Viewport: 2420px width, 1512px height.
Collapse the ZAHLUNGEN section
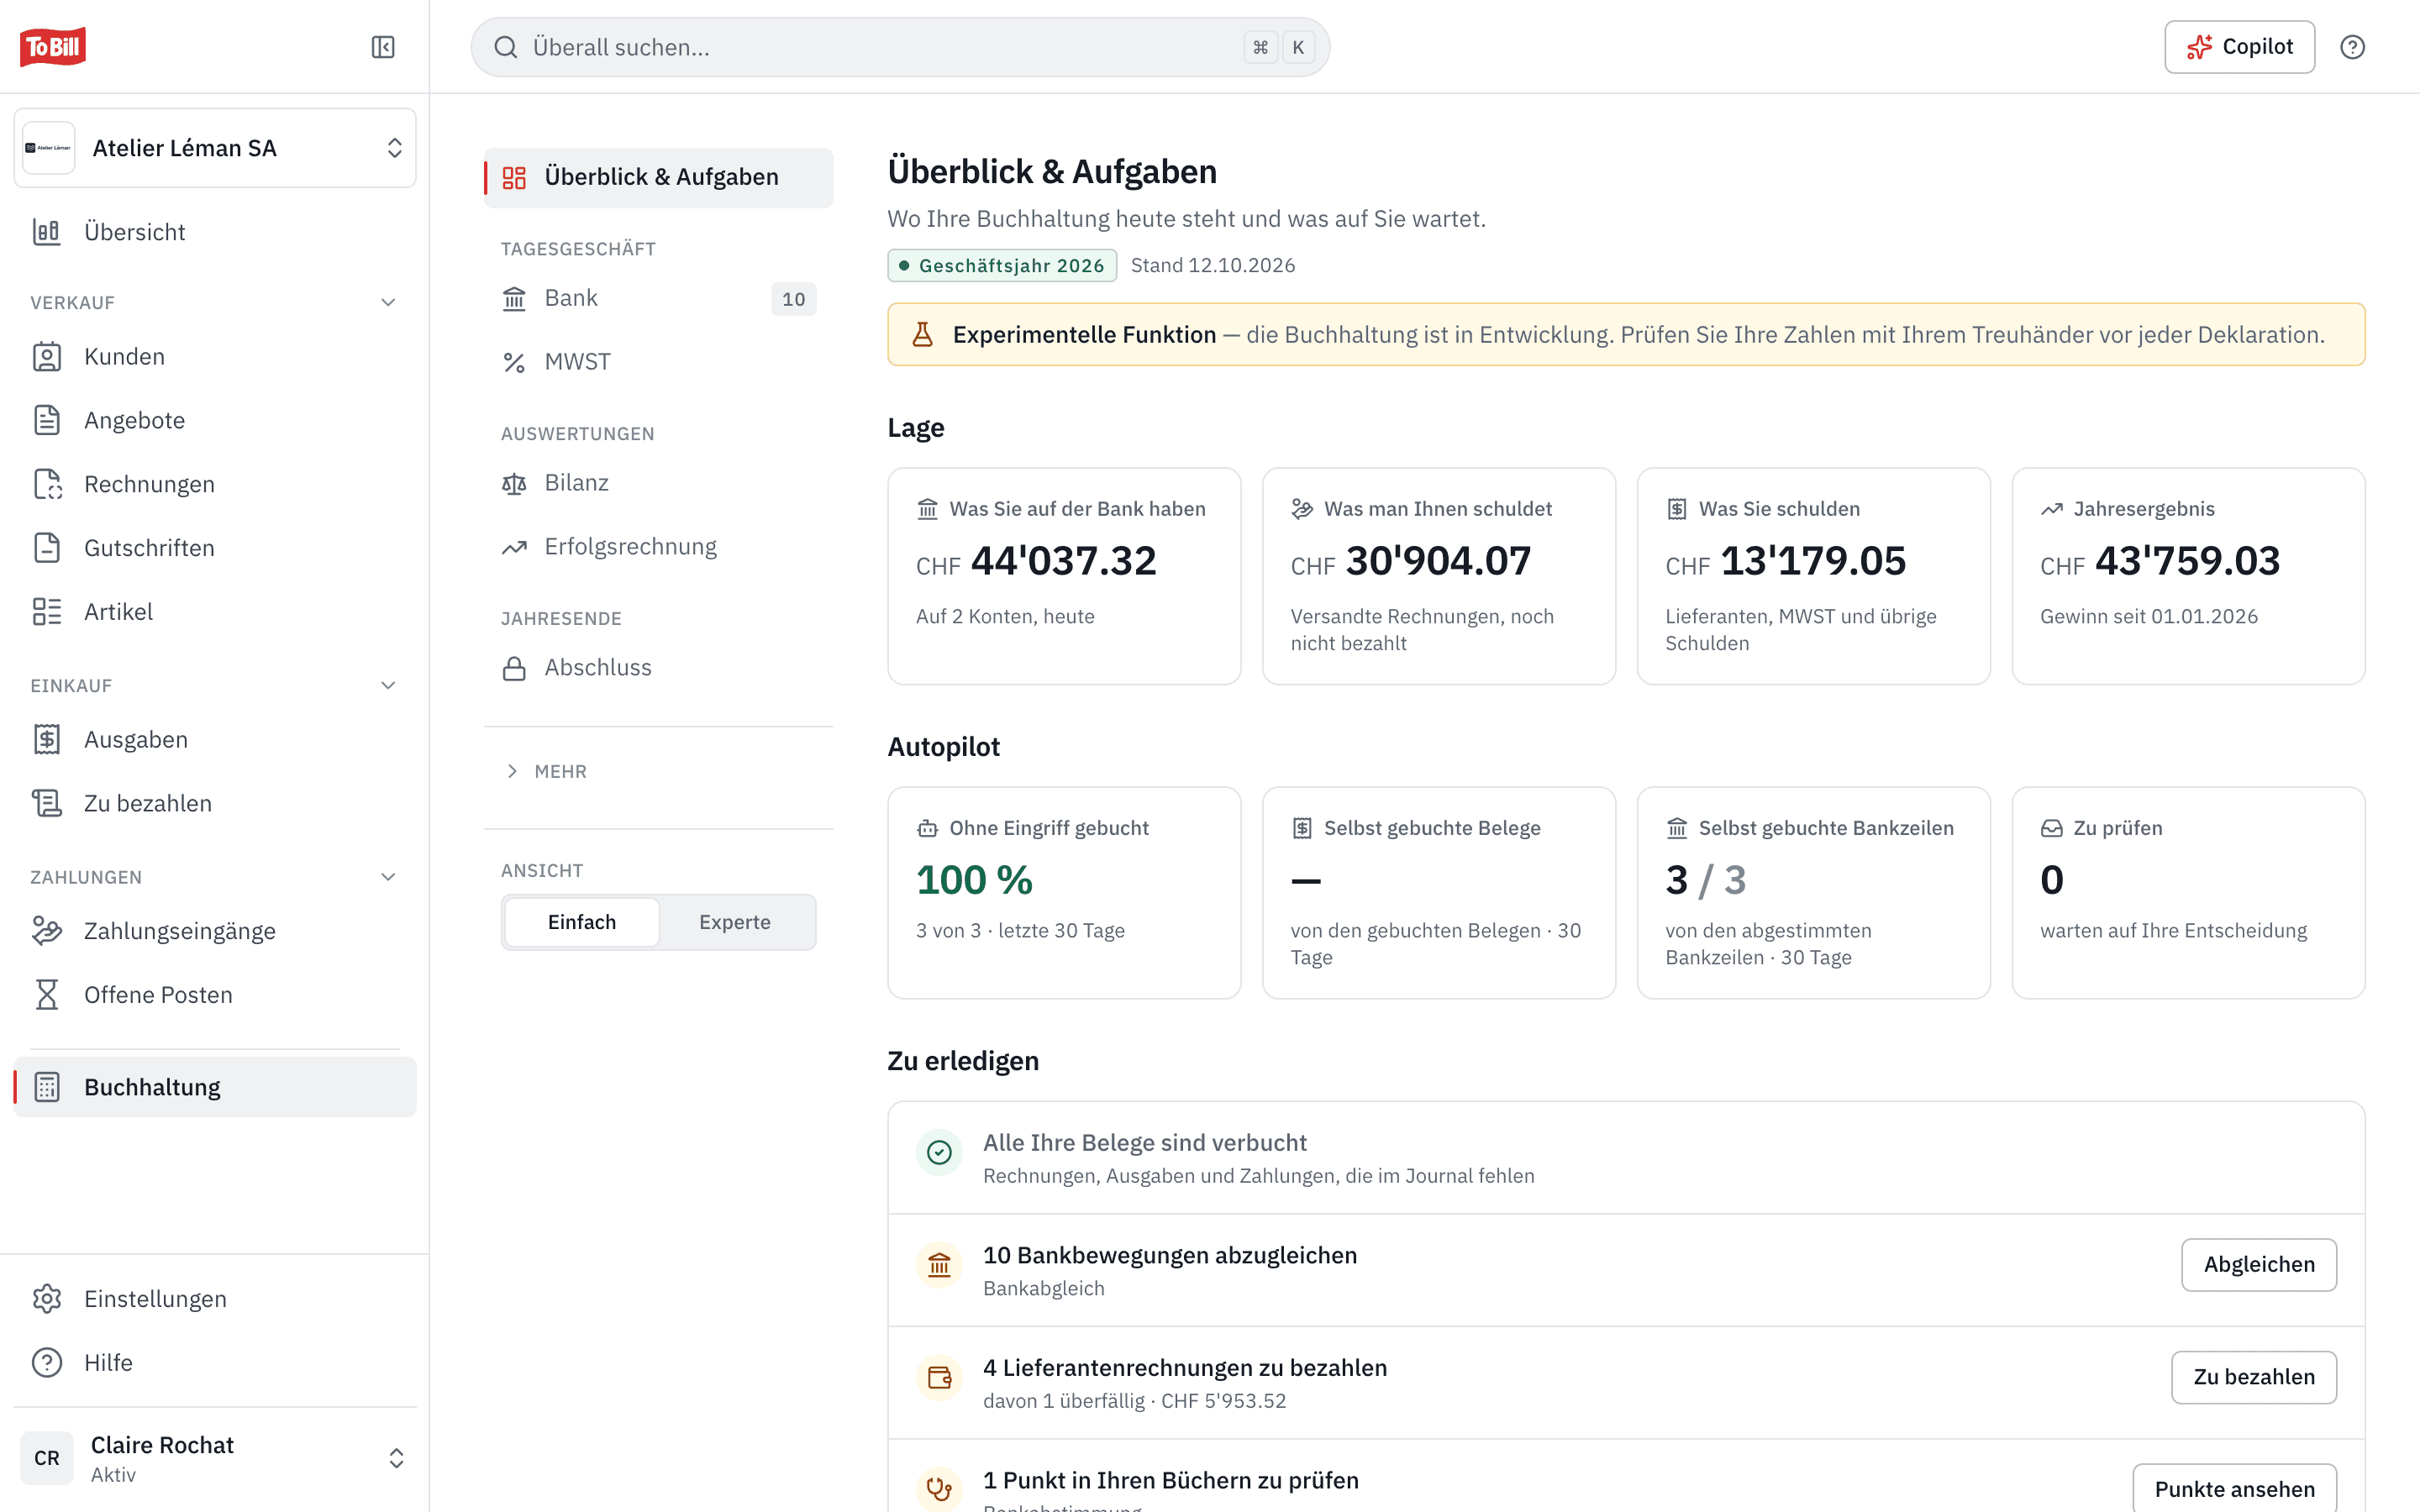tap(388, 877)
